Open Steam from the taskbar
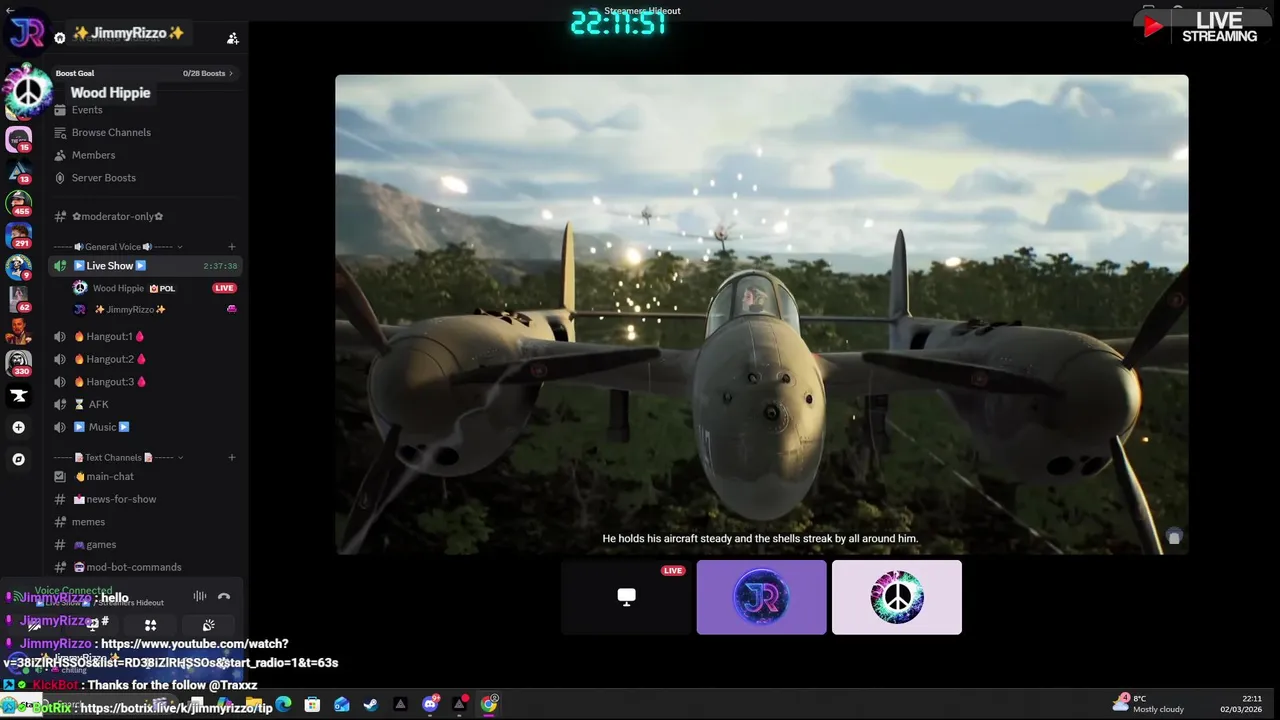This screenshot has width=1280, height=720. pyautogui.click(x=371, y=704)
